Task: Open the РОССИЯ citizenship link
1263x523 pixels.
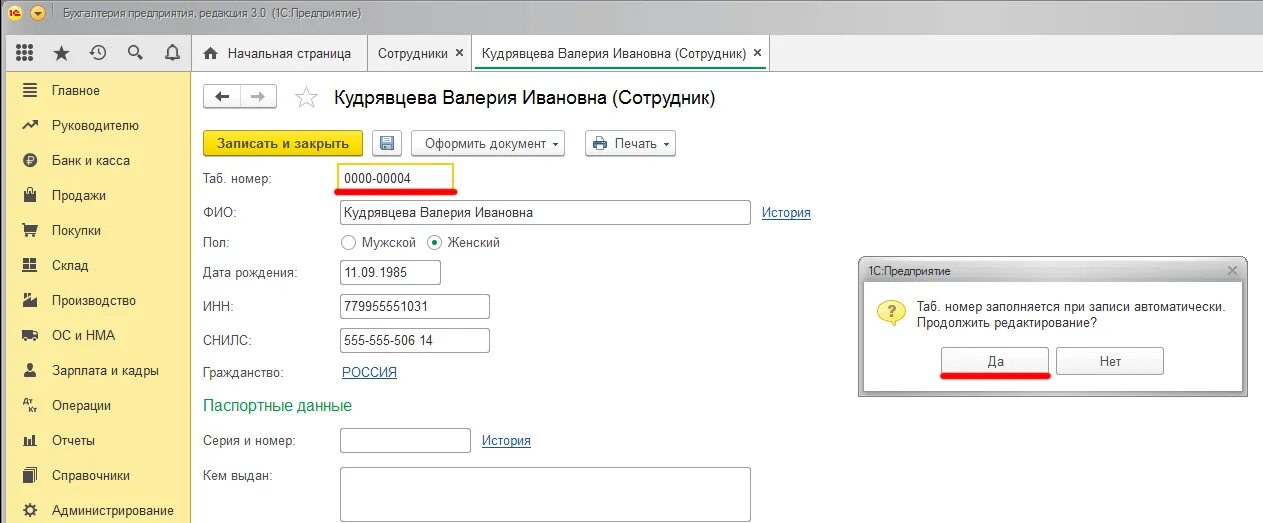Action: coord(369,372)
